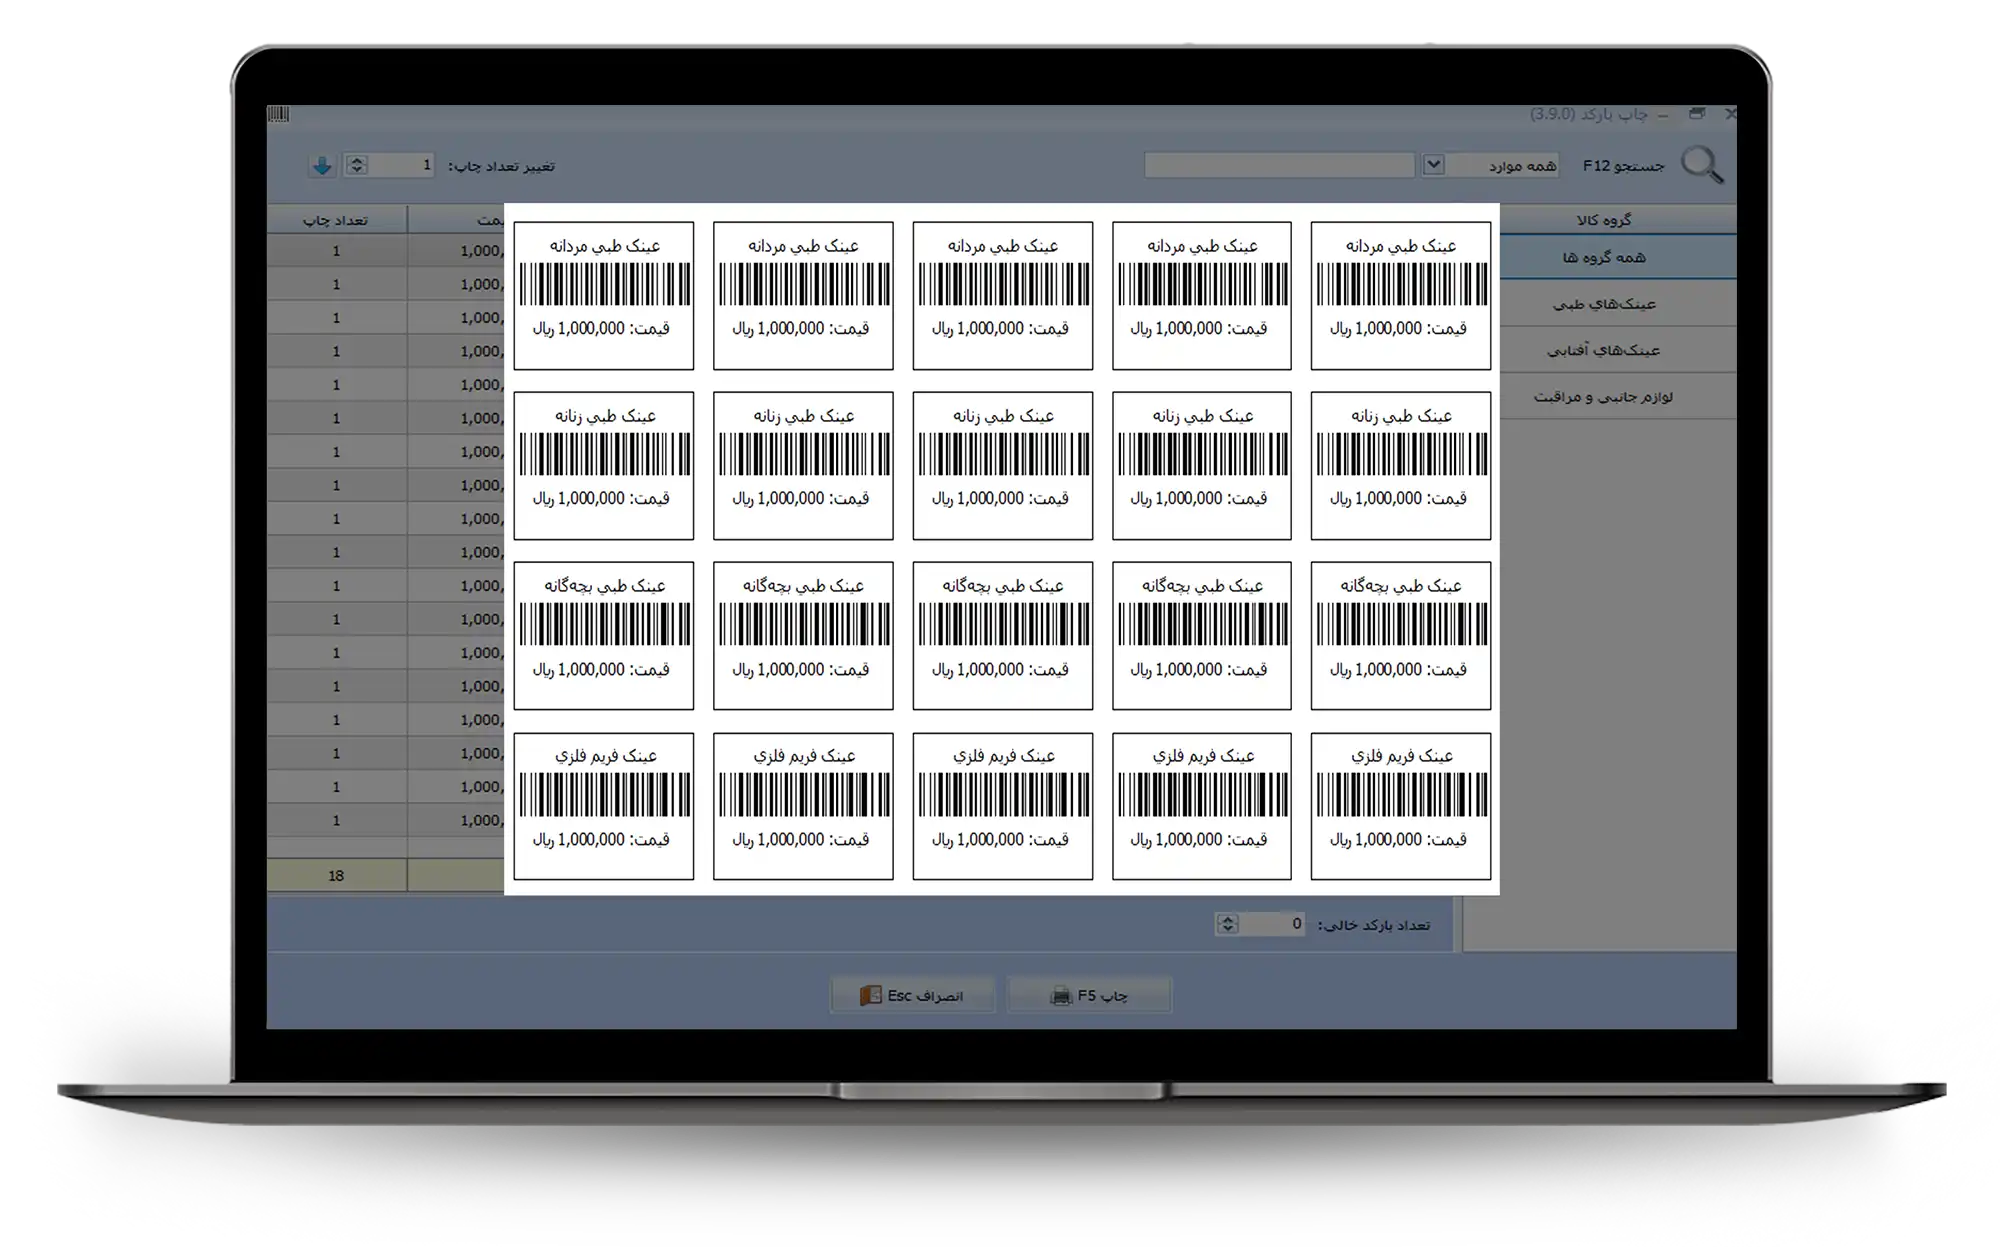Screen dimensions: 2000x1247
Task: Click the restore window icon in title bar
Action: pyautogui.click(x=1696, y=114)
